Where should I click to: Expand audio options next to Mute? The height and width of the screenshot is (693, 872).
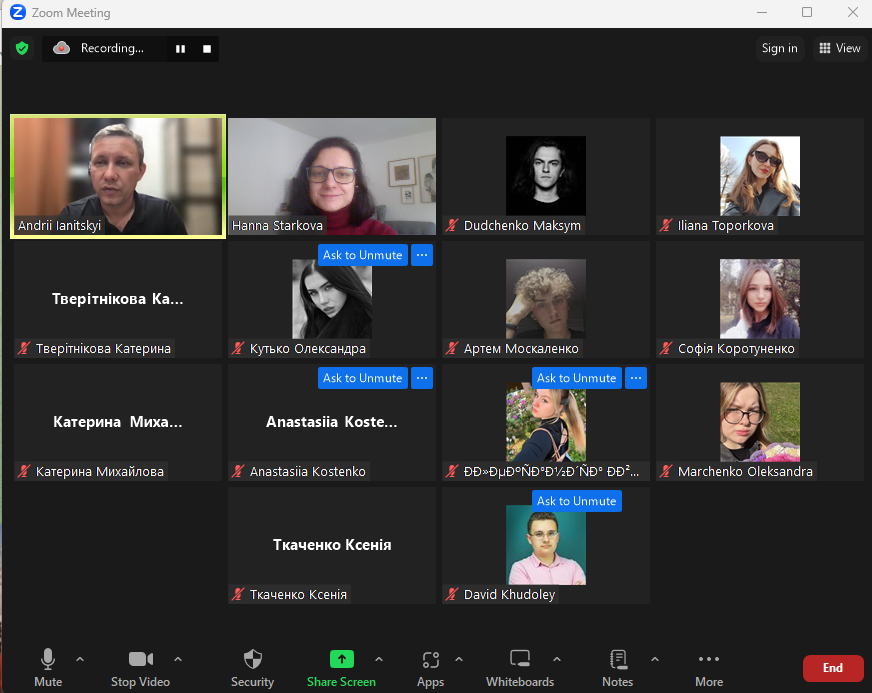pos(80,659)
